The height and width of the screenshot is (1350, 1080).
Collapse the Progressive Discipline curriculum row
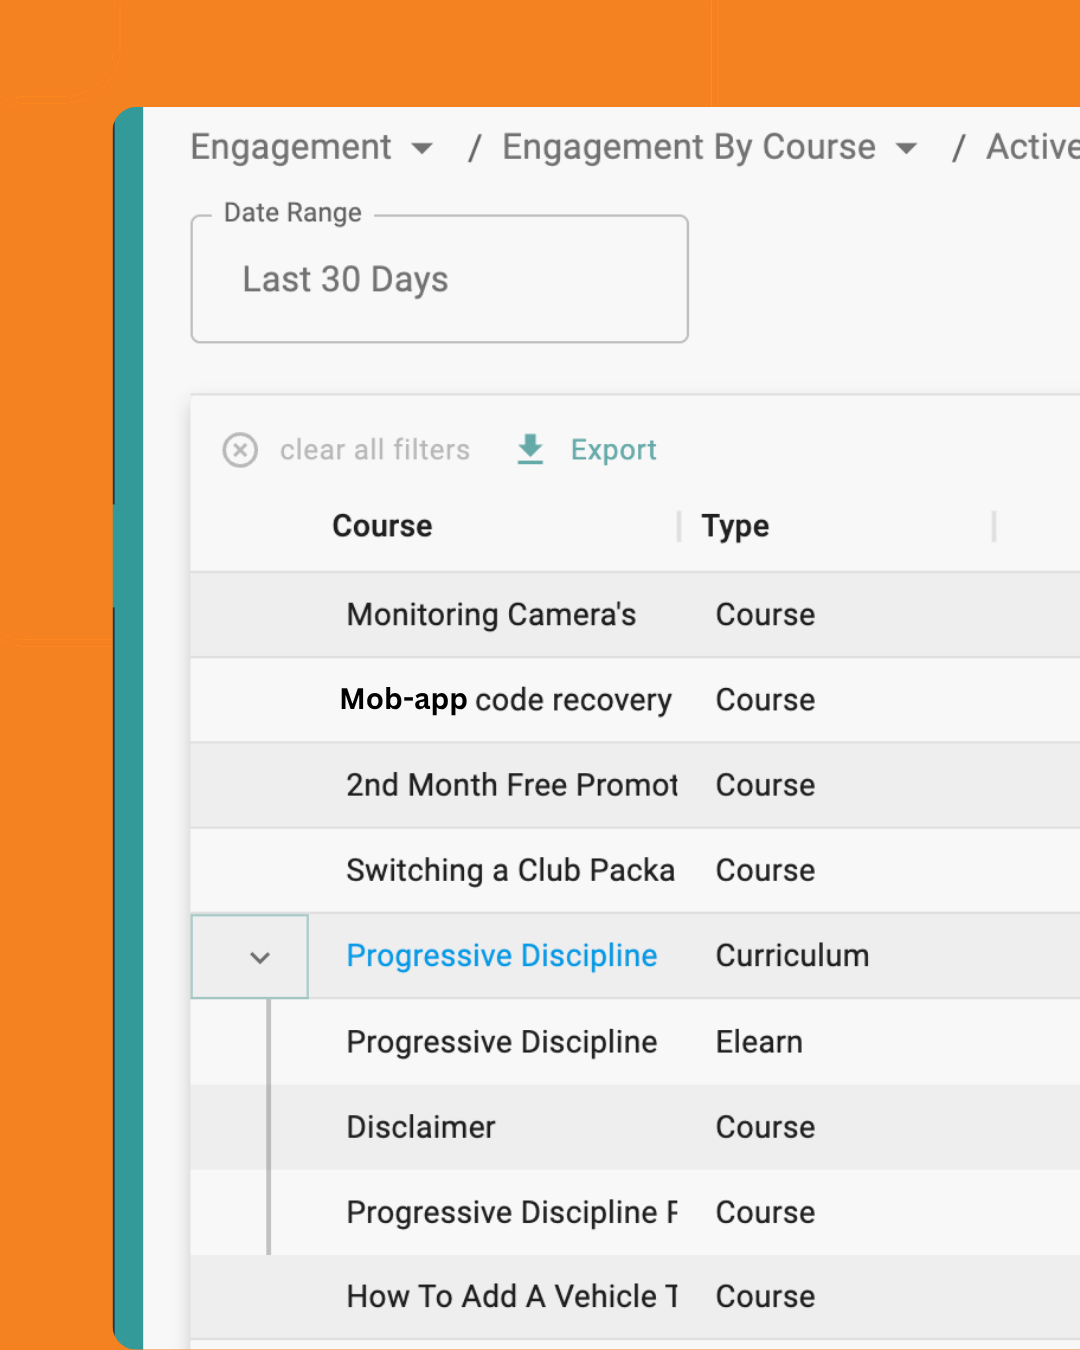click(x=260, y=957)
